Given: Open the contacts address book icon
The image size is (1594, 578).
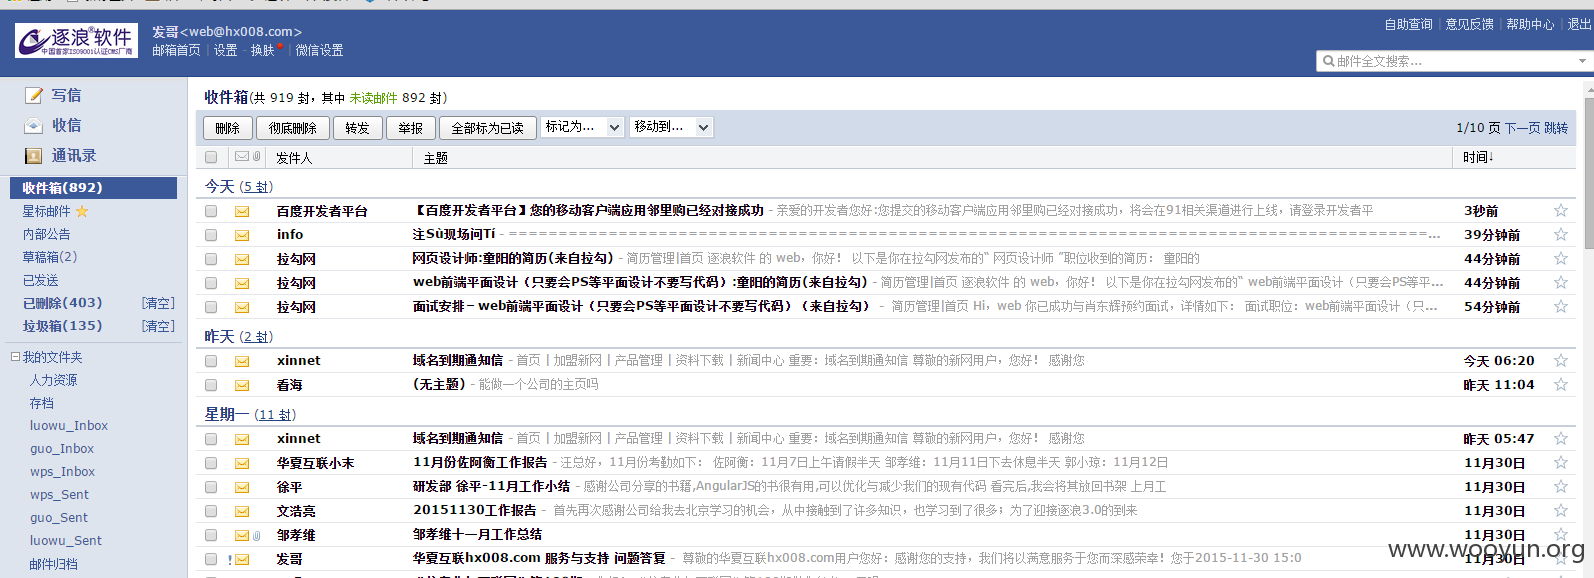Looking at the screenshot, I should [x=34, y=156].
